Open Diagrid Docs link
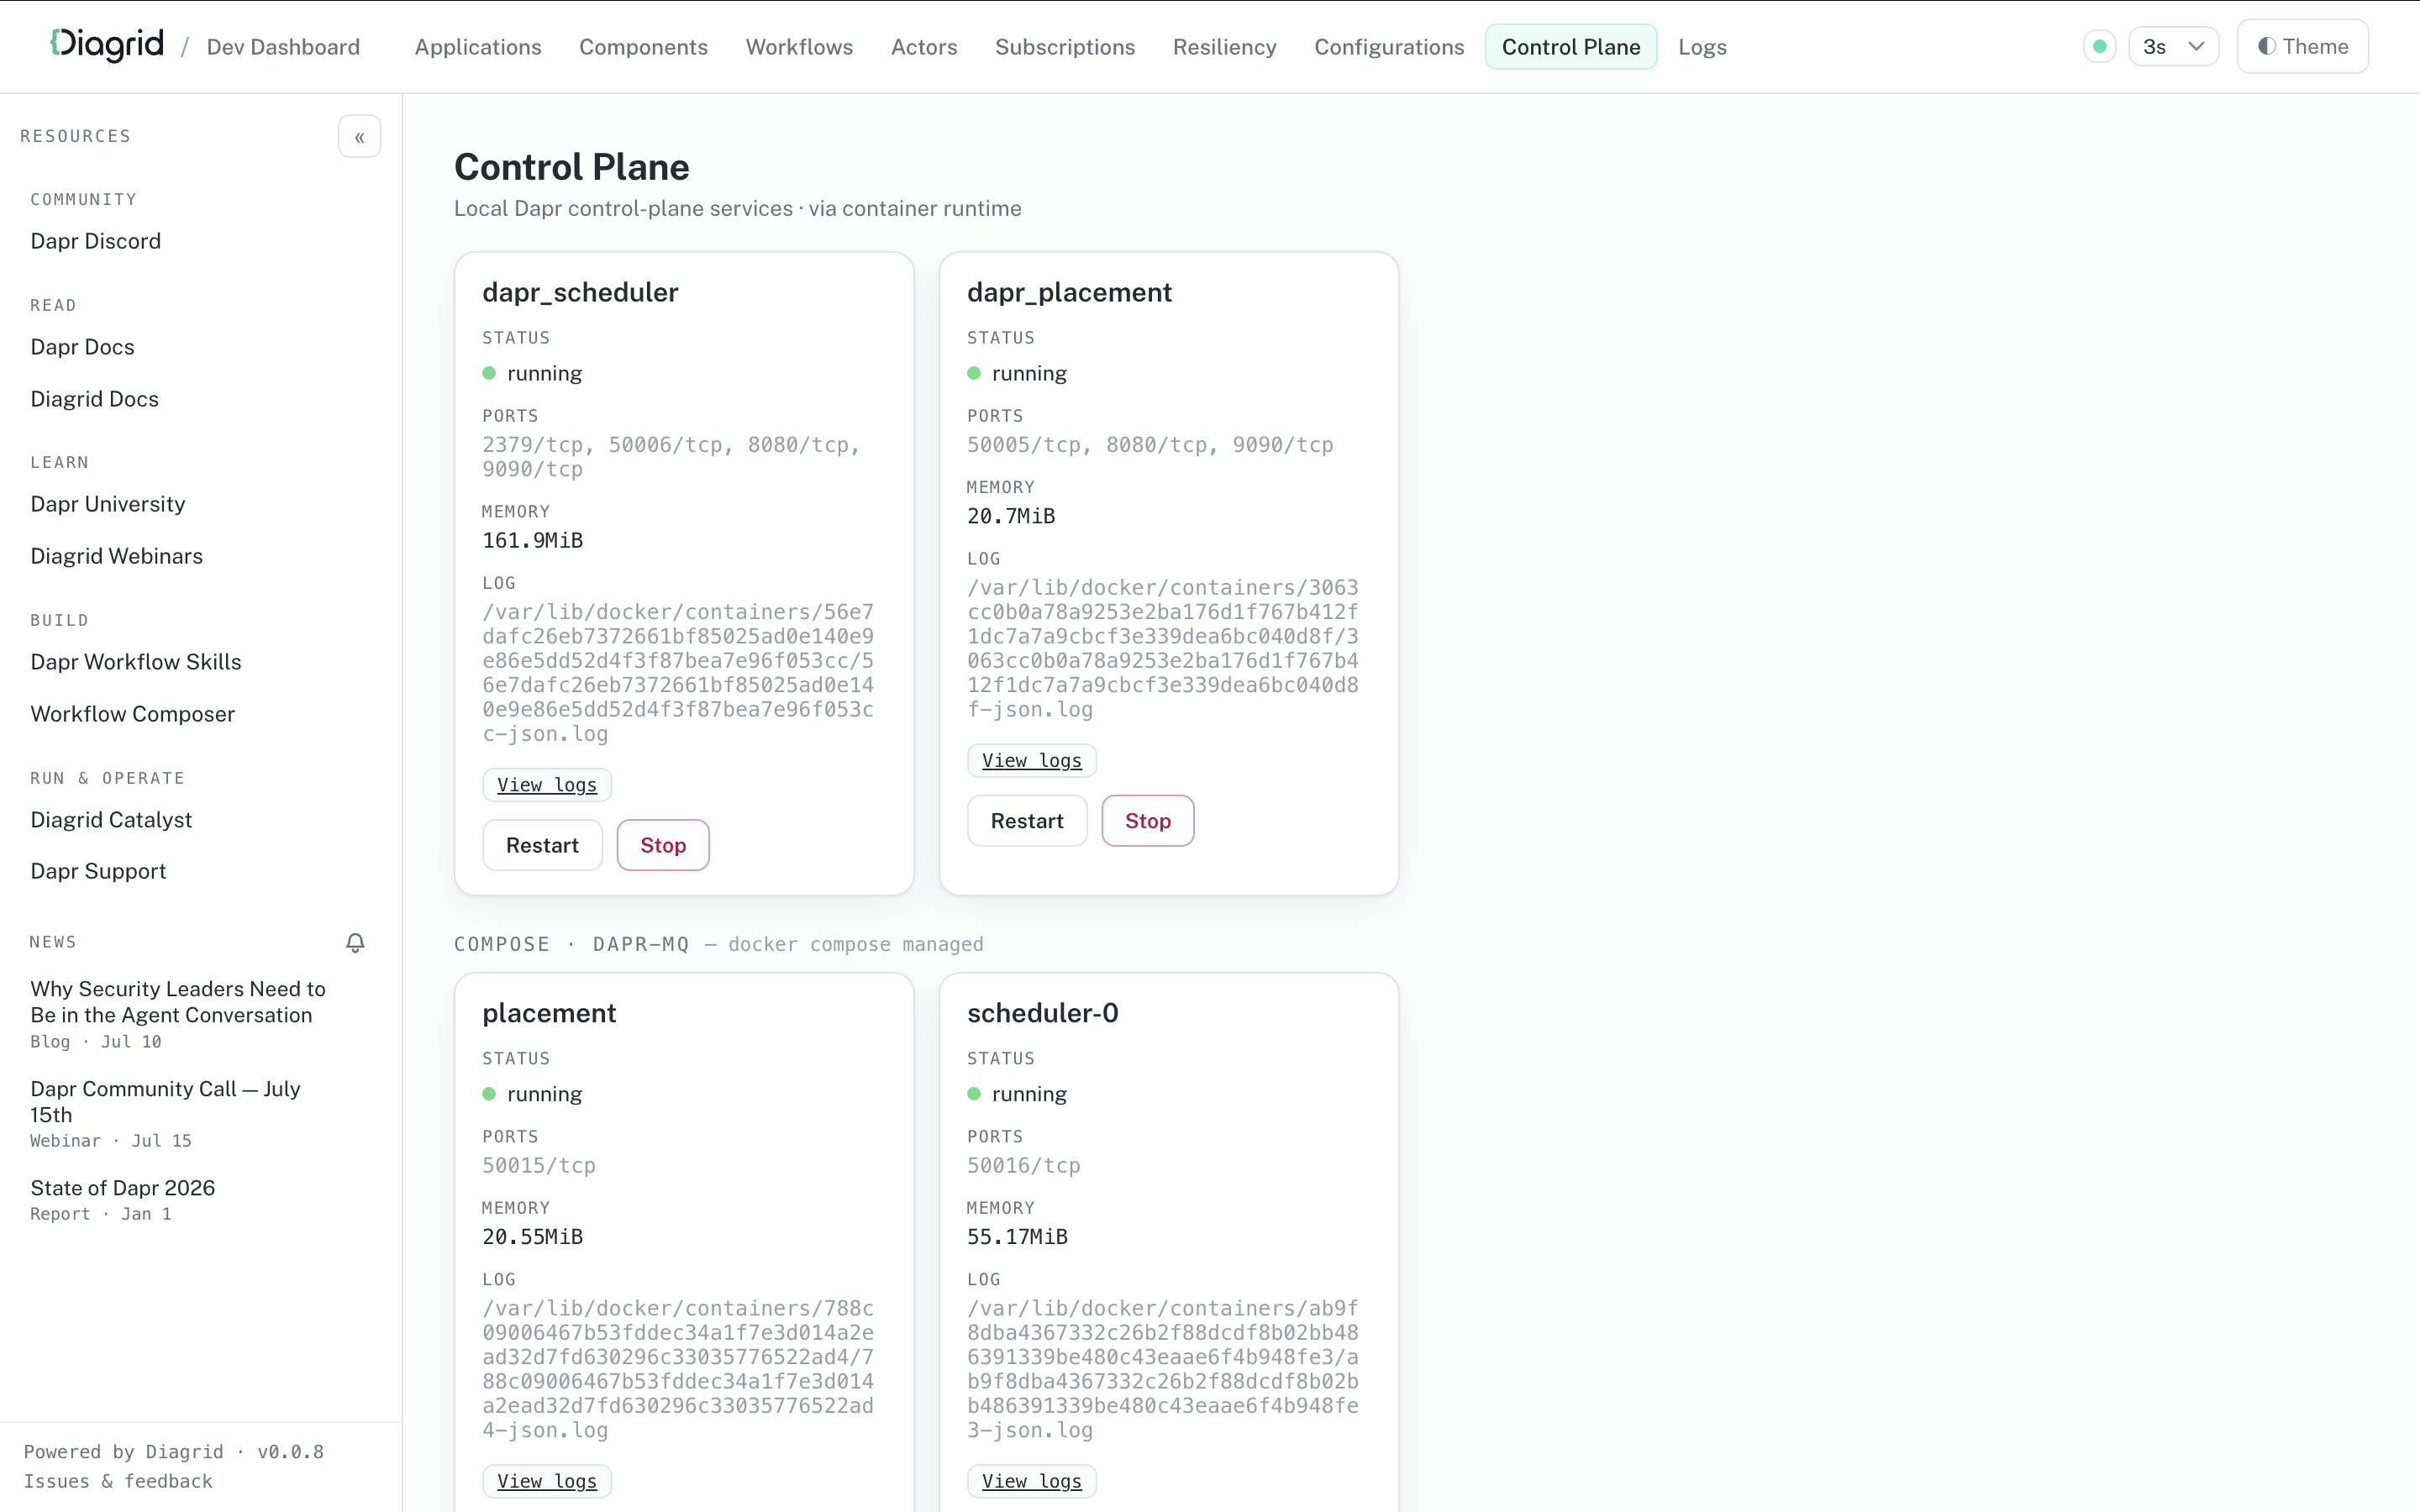2420x1512 pixels. (x=95, y=399)
